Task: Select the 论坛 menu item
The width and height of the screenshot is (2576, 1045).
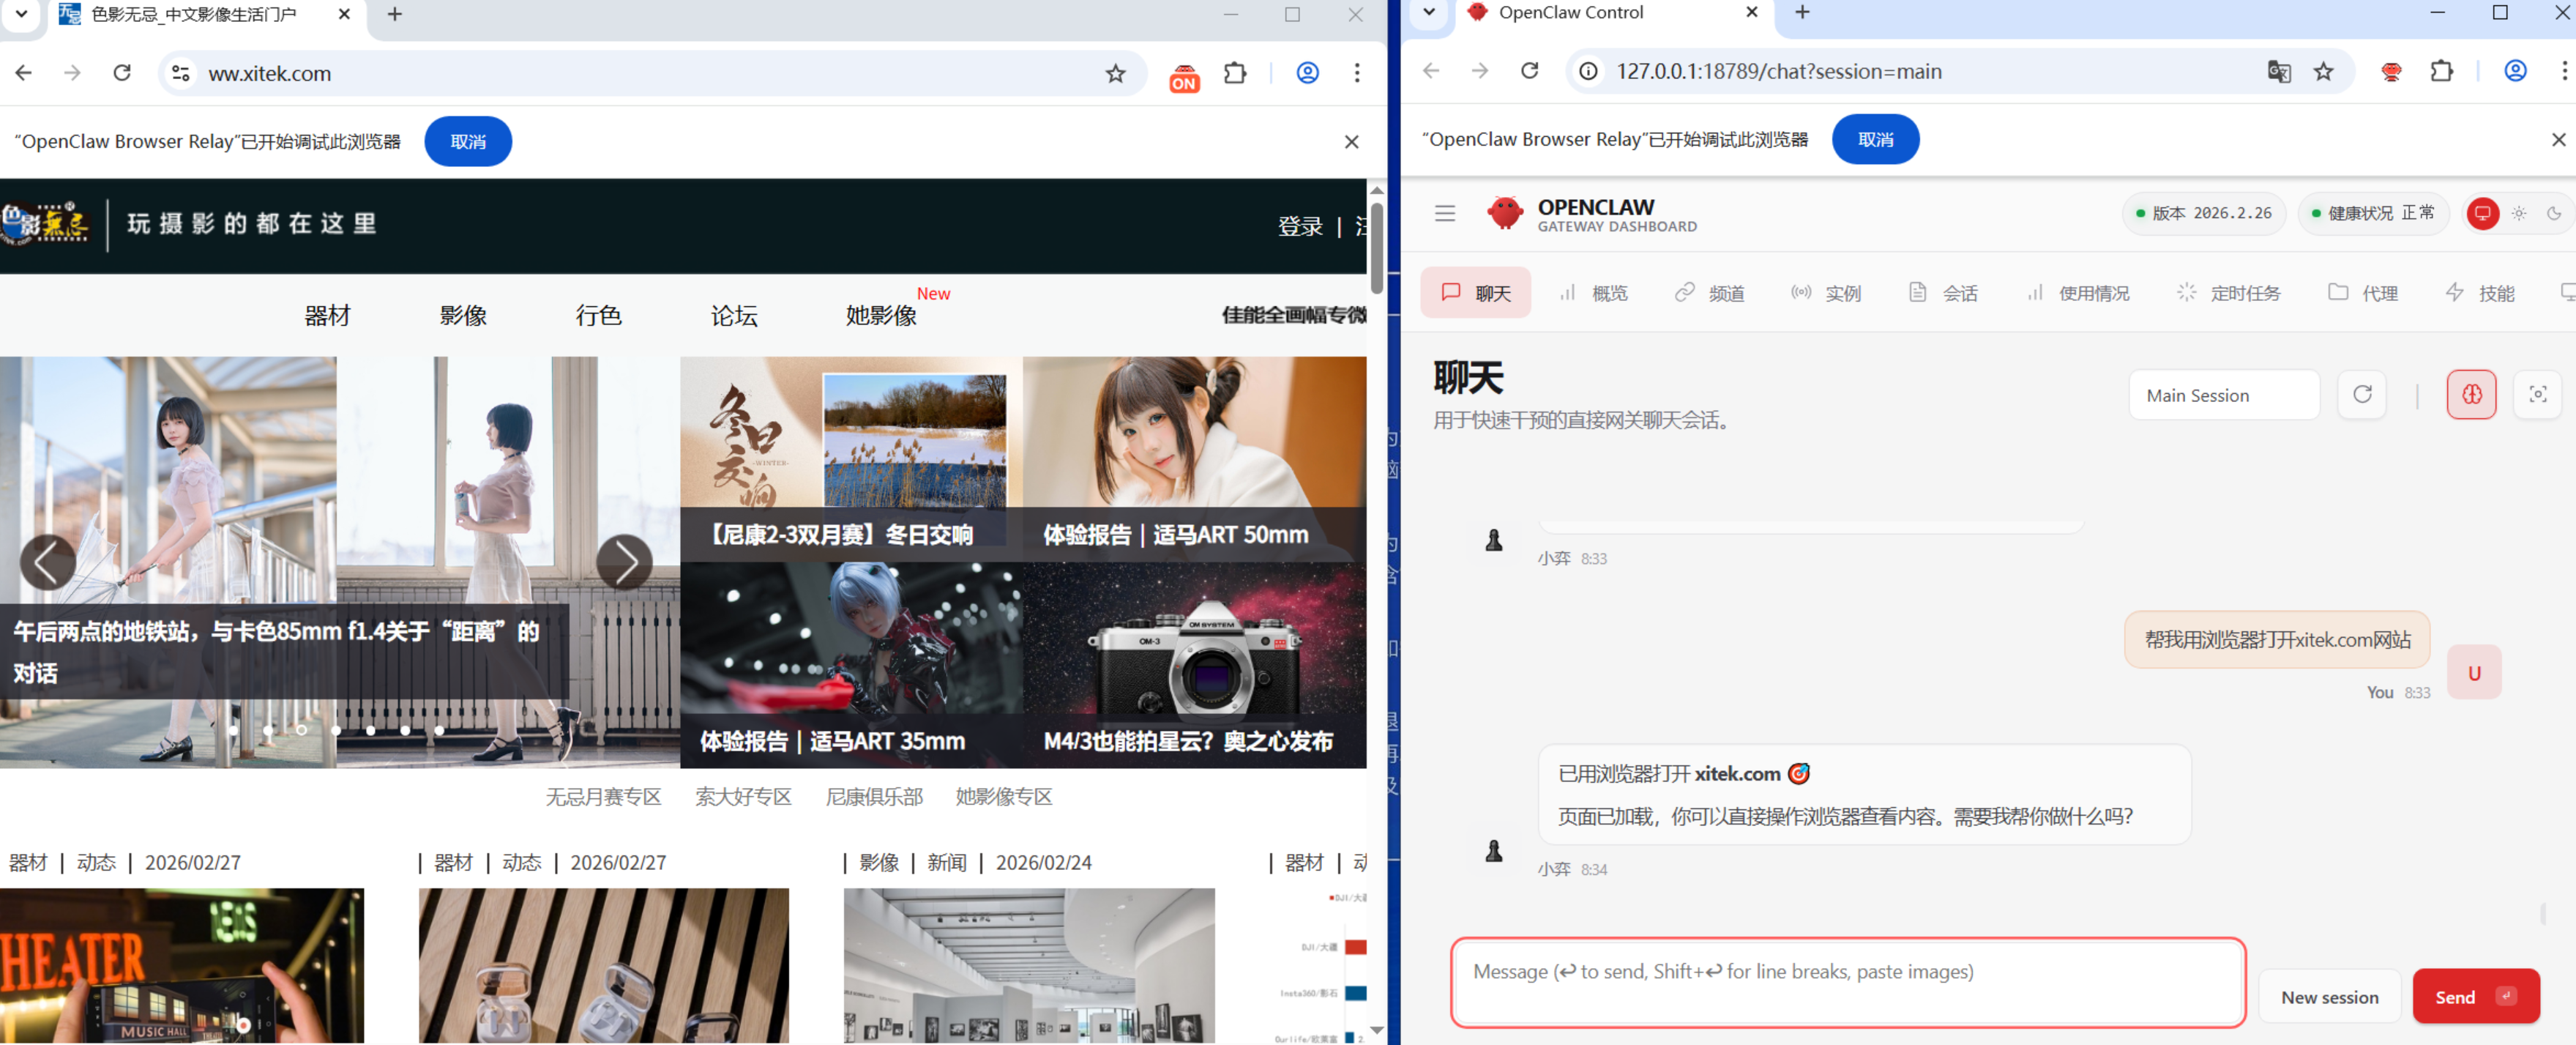Action: point(734,316)
